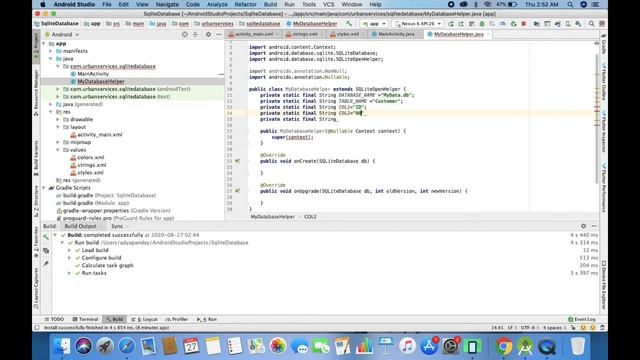Image resolution: width=640 pixels, height=360 pixels.
Task: Collapse the Gradle Scripts node
Action: (44, 188)
